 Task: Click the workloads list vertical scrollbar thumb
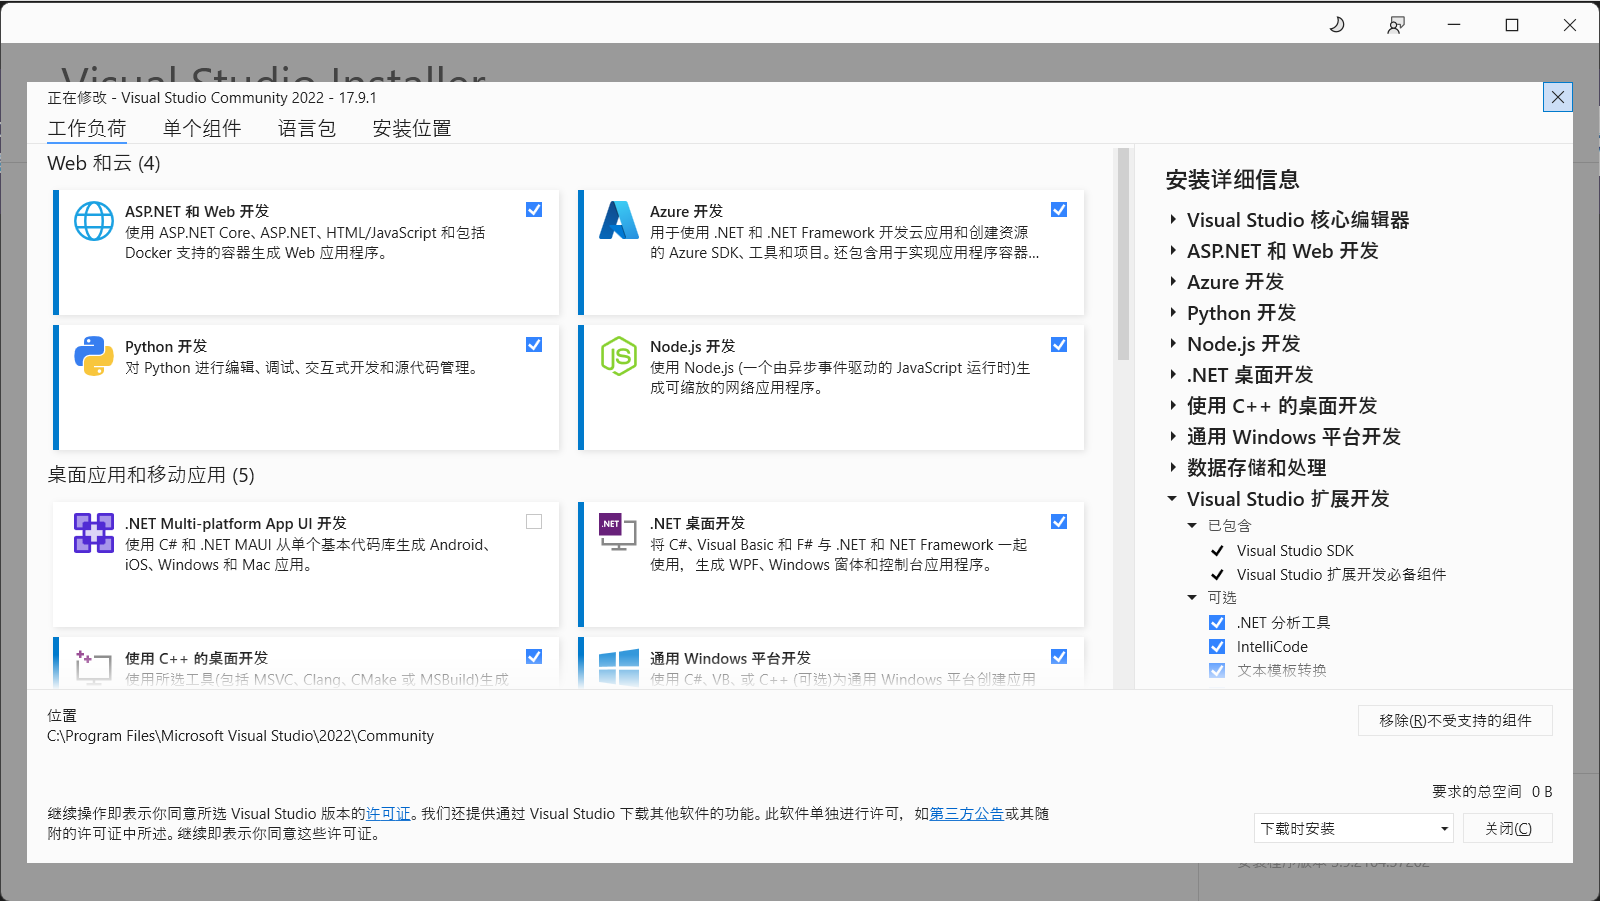(x=1123, y=254)
